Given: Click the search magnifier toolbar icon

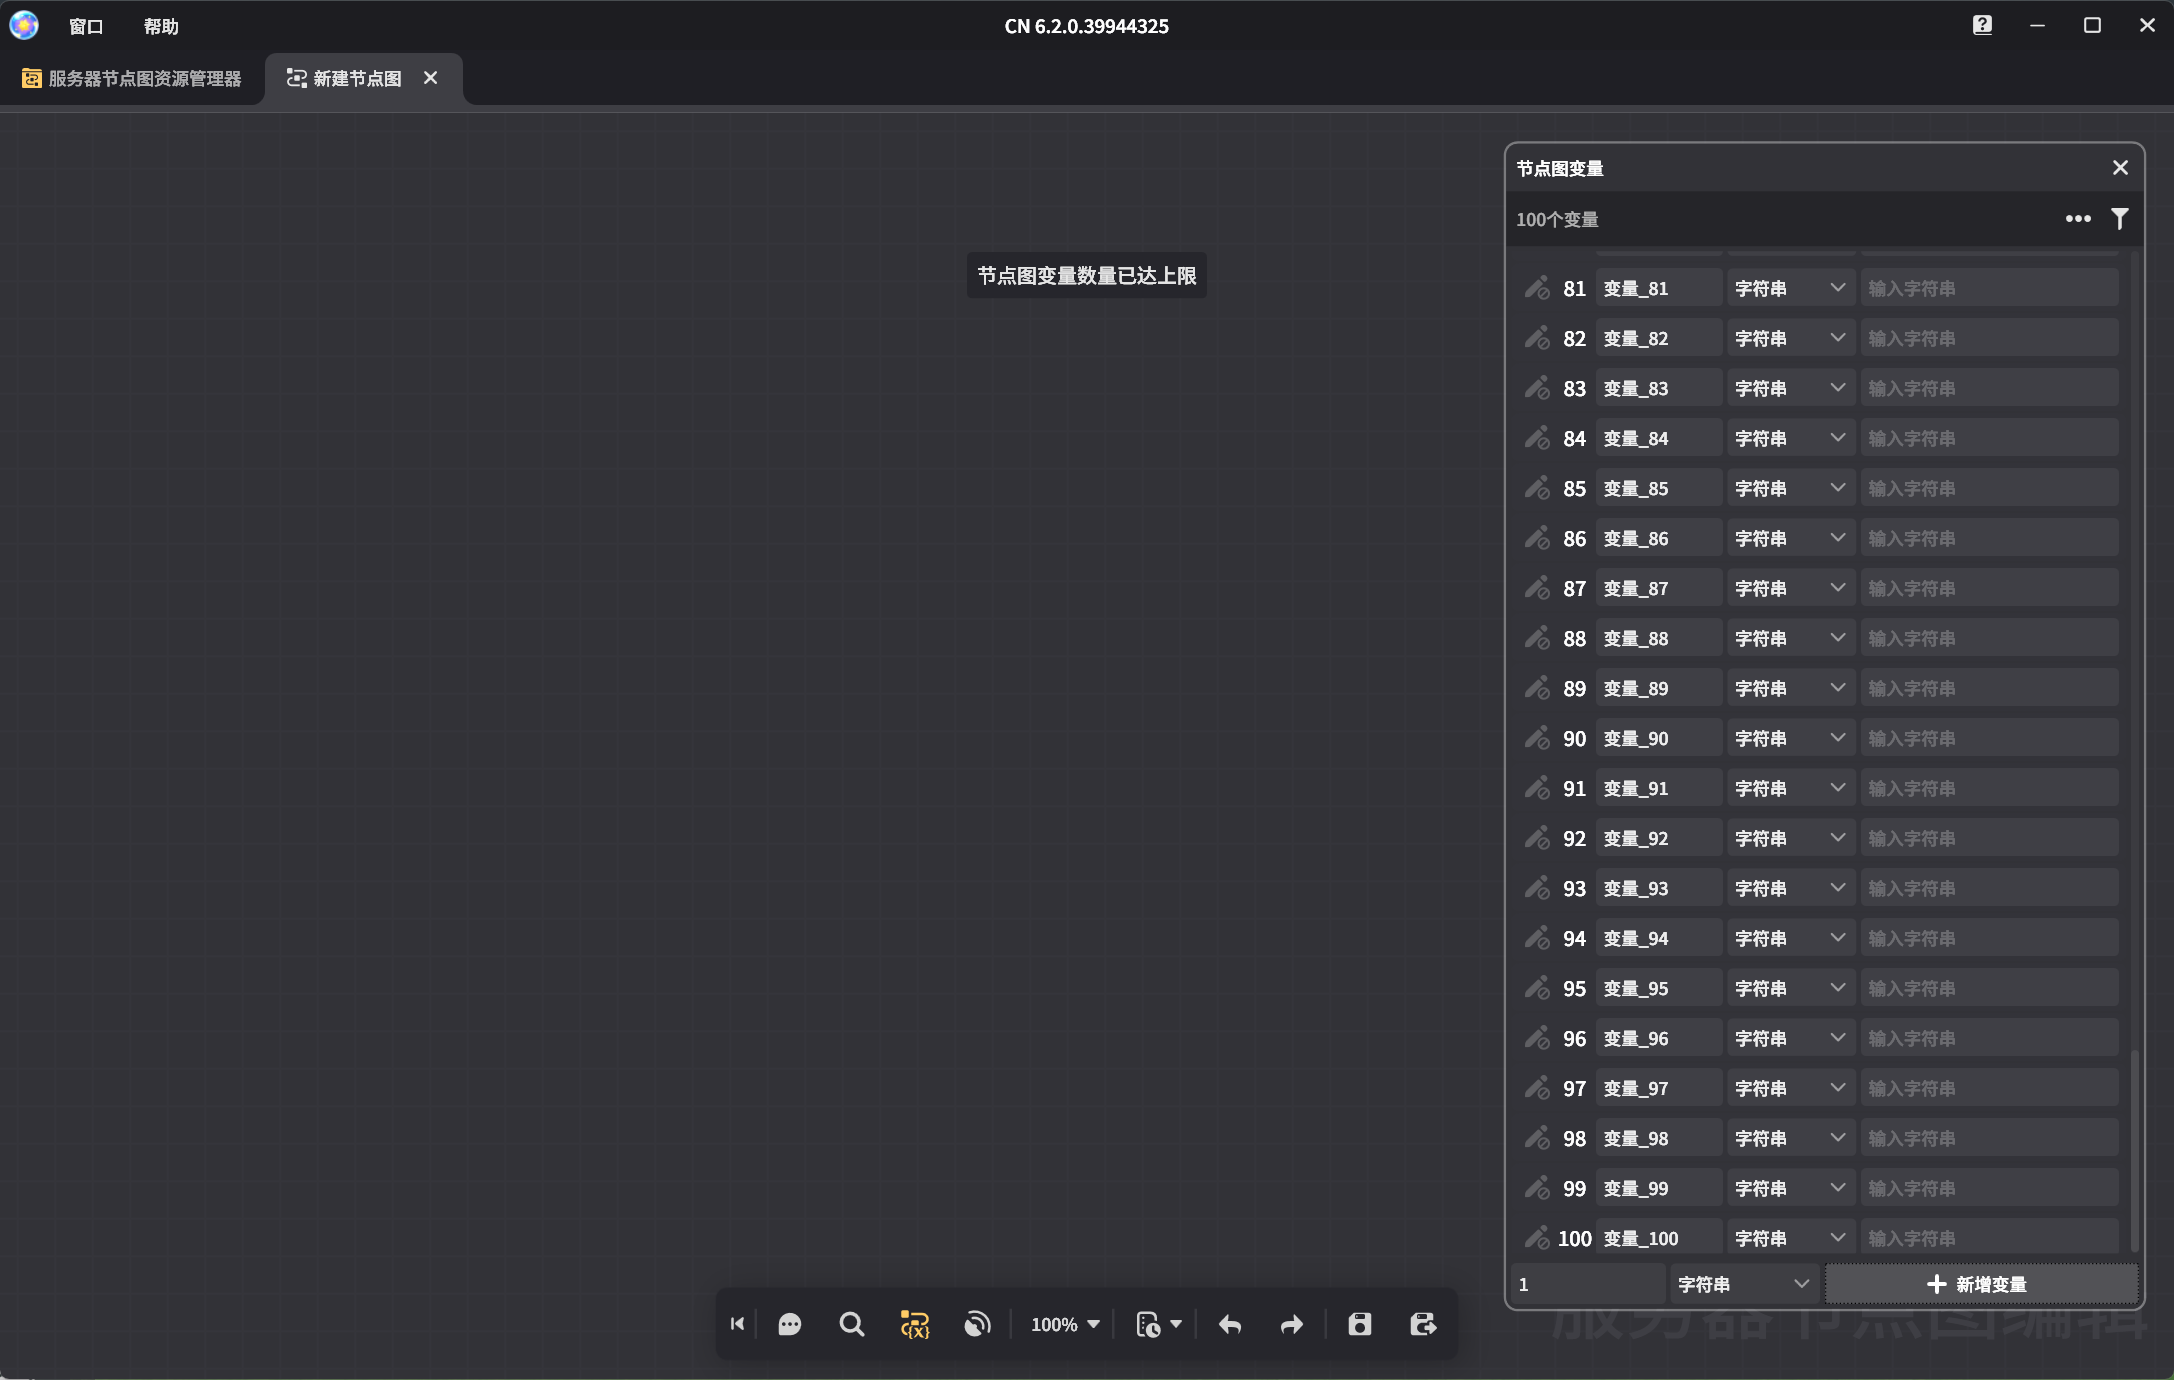Looking at the screenshot, I should (851, 1325).
